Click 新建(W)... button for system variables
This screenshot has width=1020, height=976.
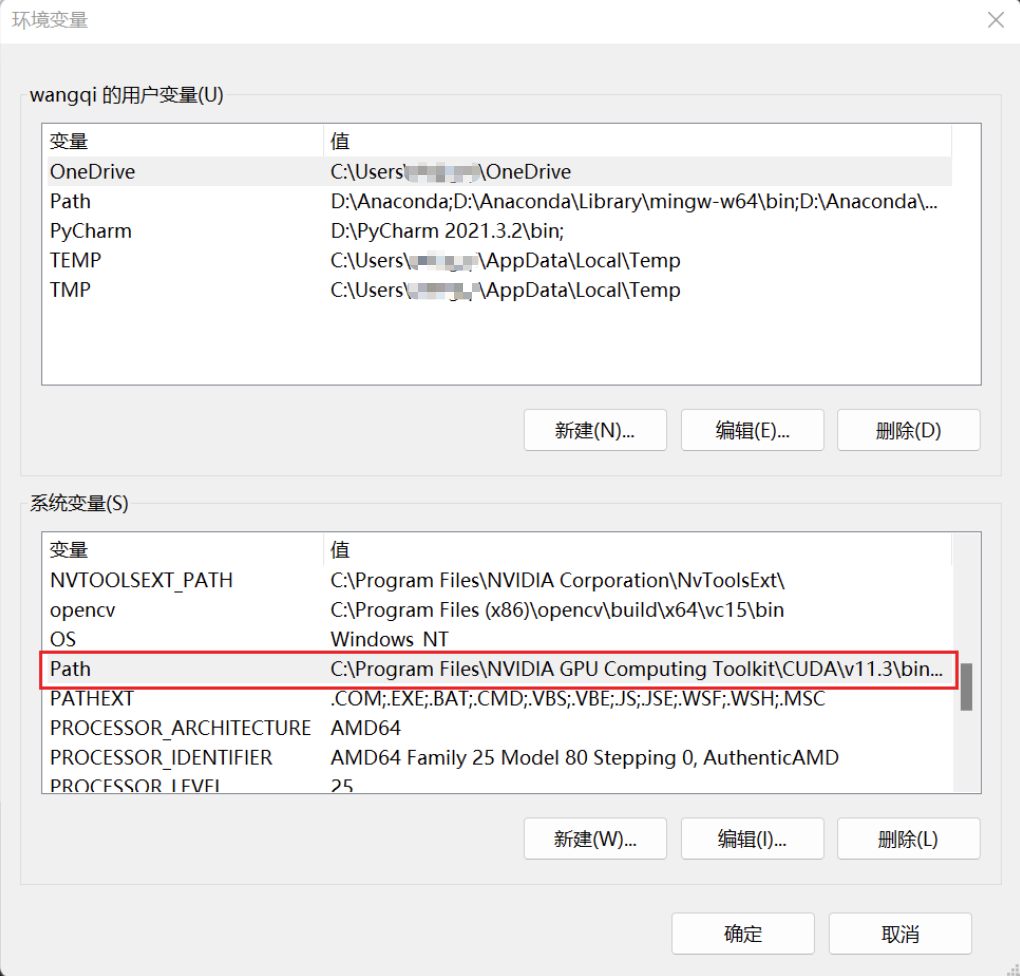click(x=595, y=839)
